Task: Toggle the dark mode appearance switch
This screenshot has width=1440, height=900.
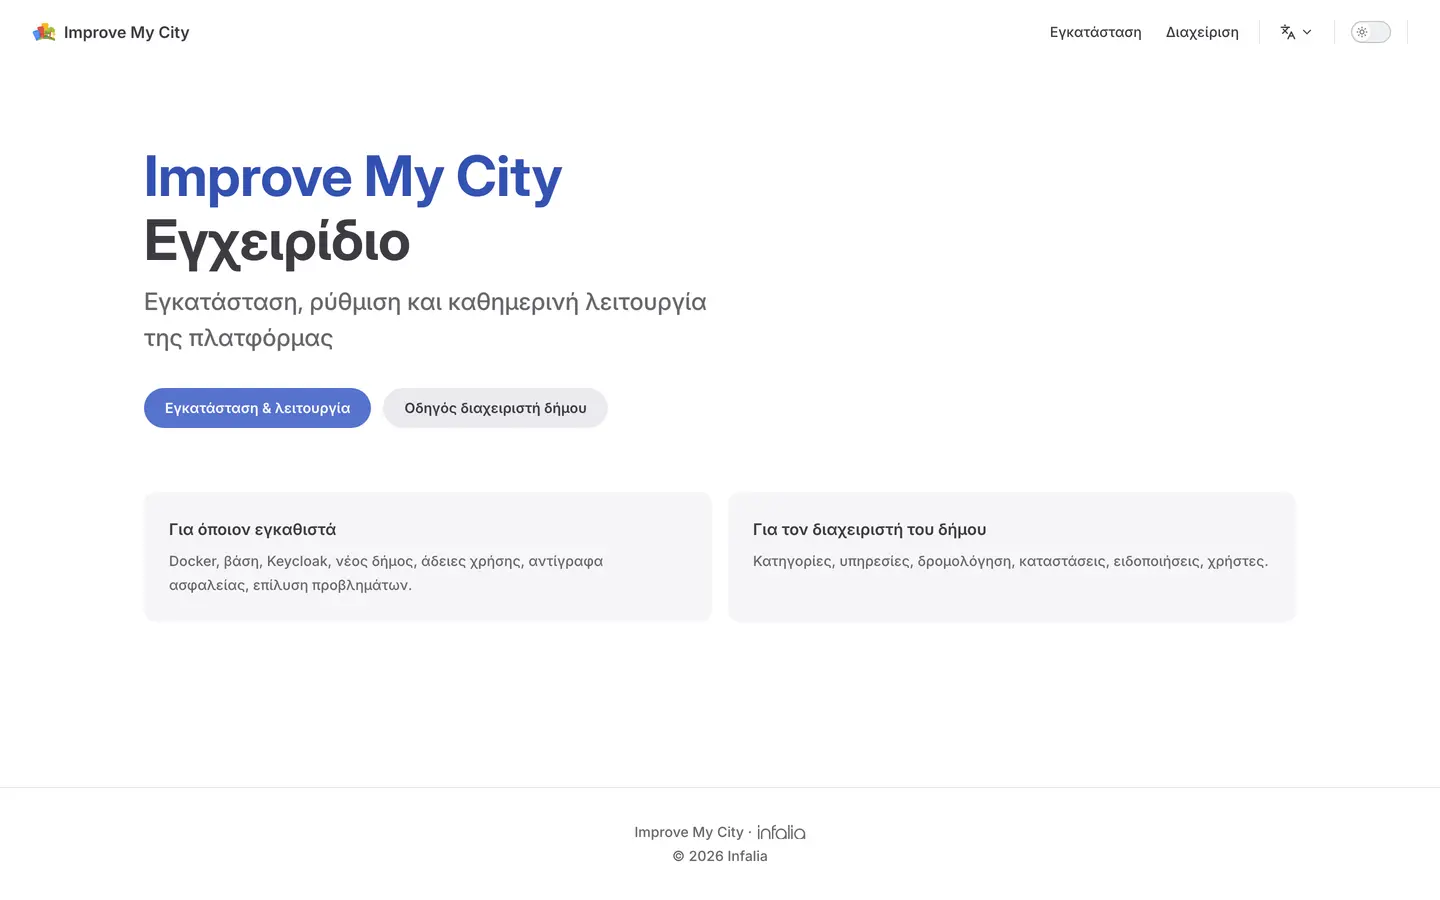Action: (1371, 32)
